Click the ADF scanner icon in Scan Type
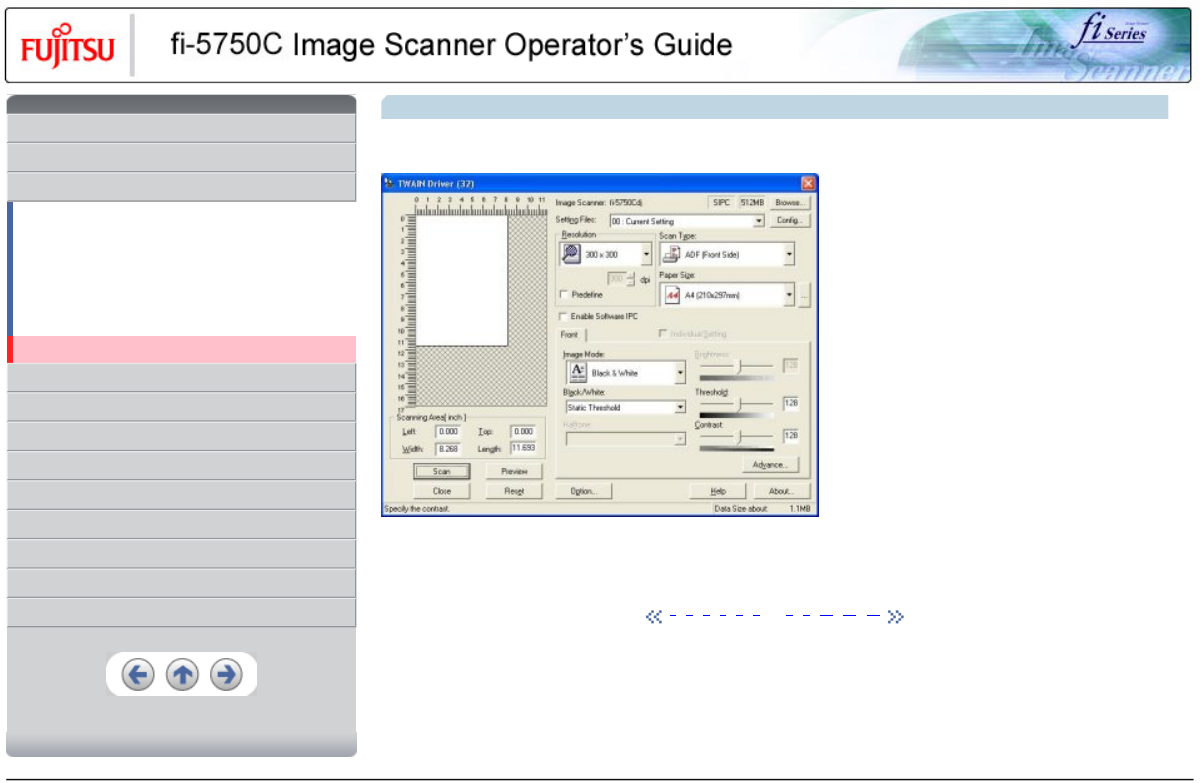1200x783 pixels. click(x=672, y=254)
